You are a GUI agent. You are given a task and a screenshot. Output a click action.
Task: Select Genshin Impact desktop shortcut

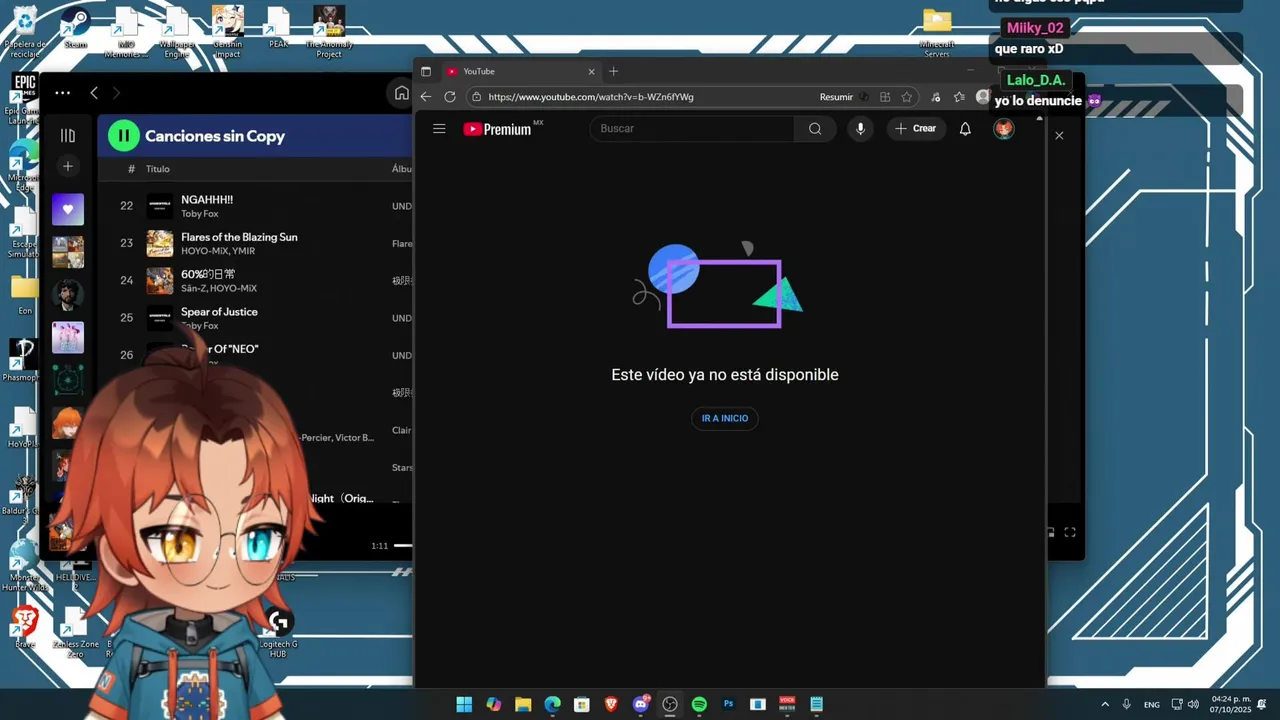[x=227, y=30]
